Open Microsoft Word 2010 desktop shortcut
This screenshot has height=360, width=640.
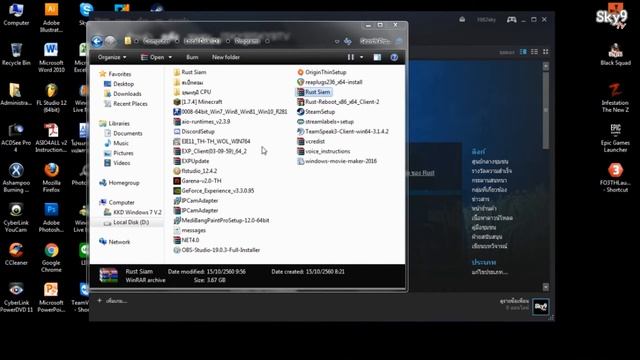[x=51, y=57]
